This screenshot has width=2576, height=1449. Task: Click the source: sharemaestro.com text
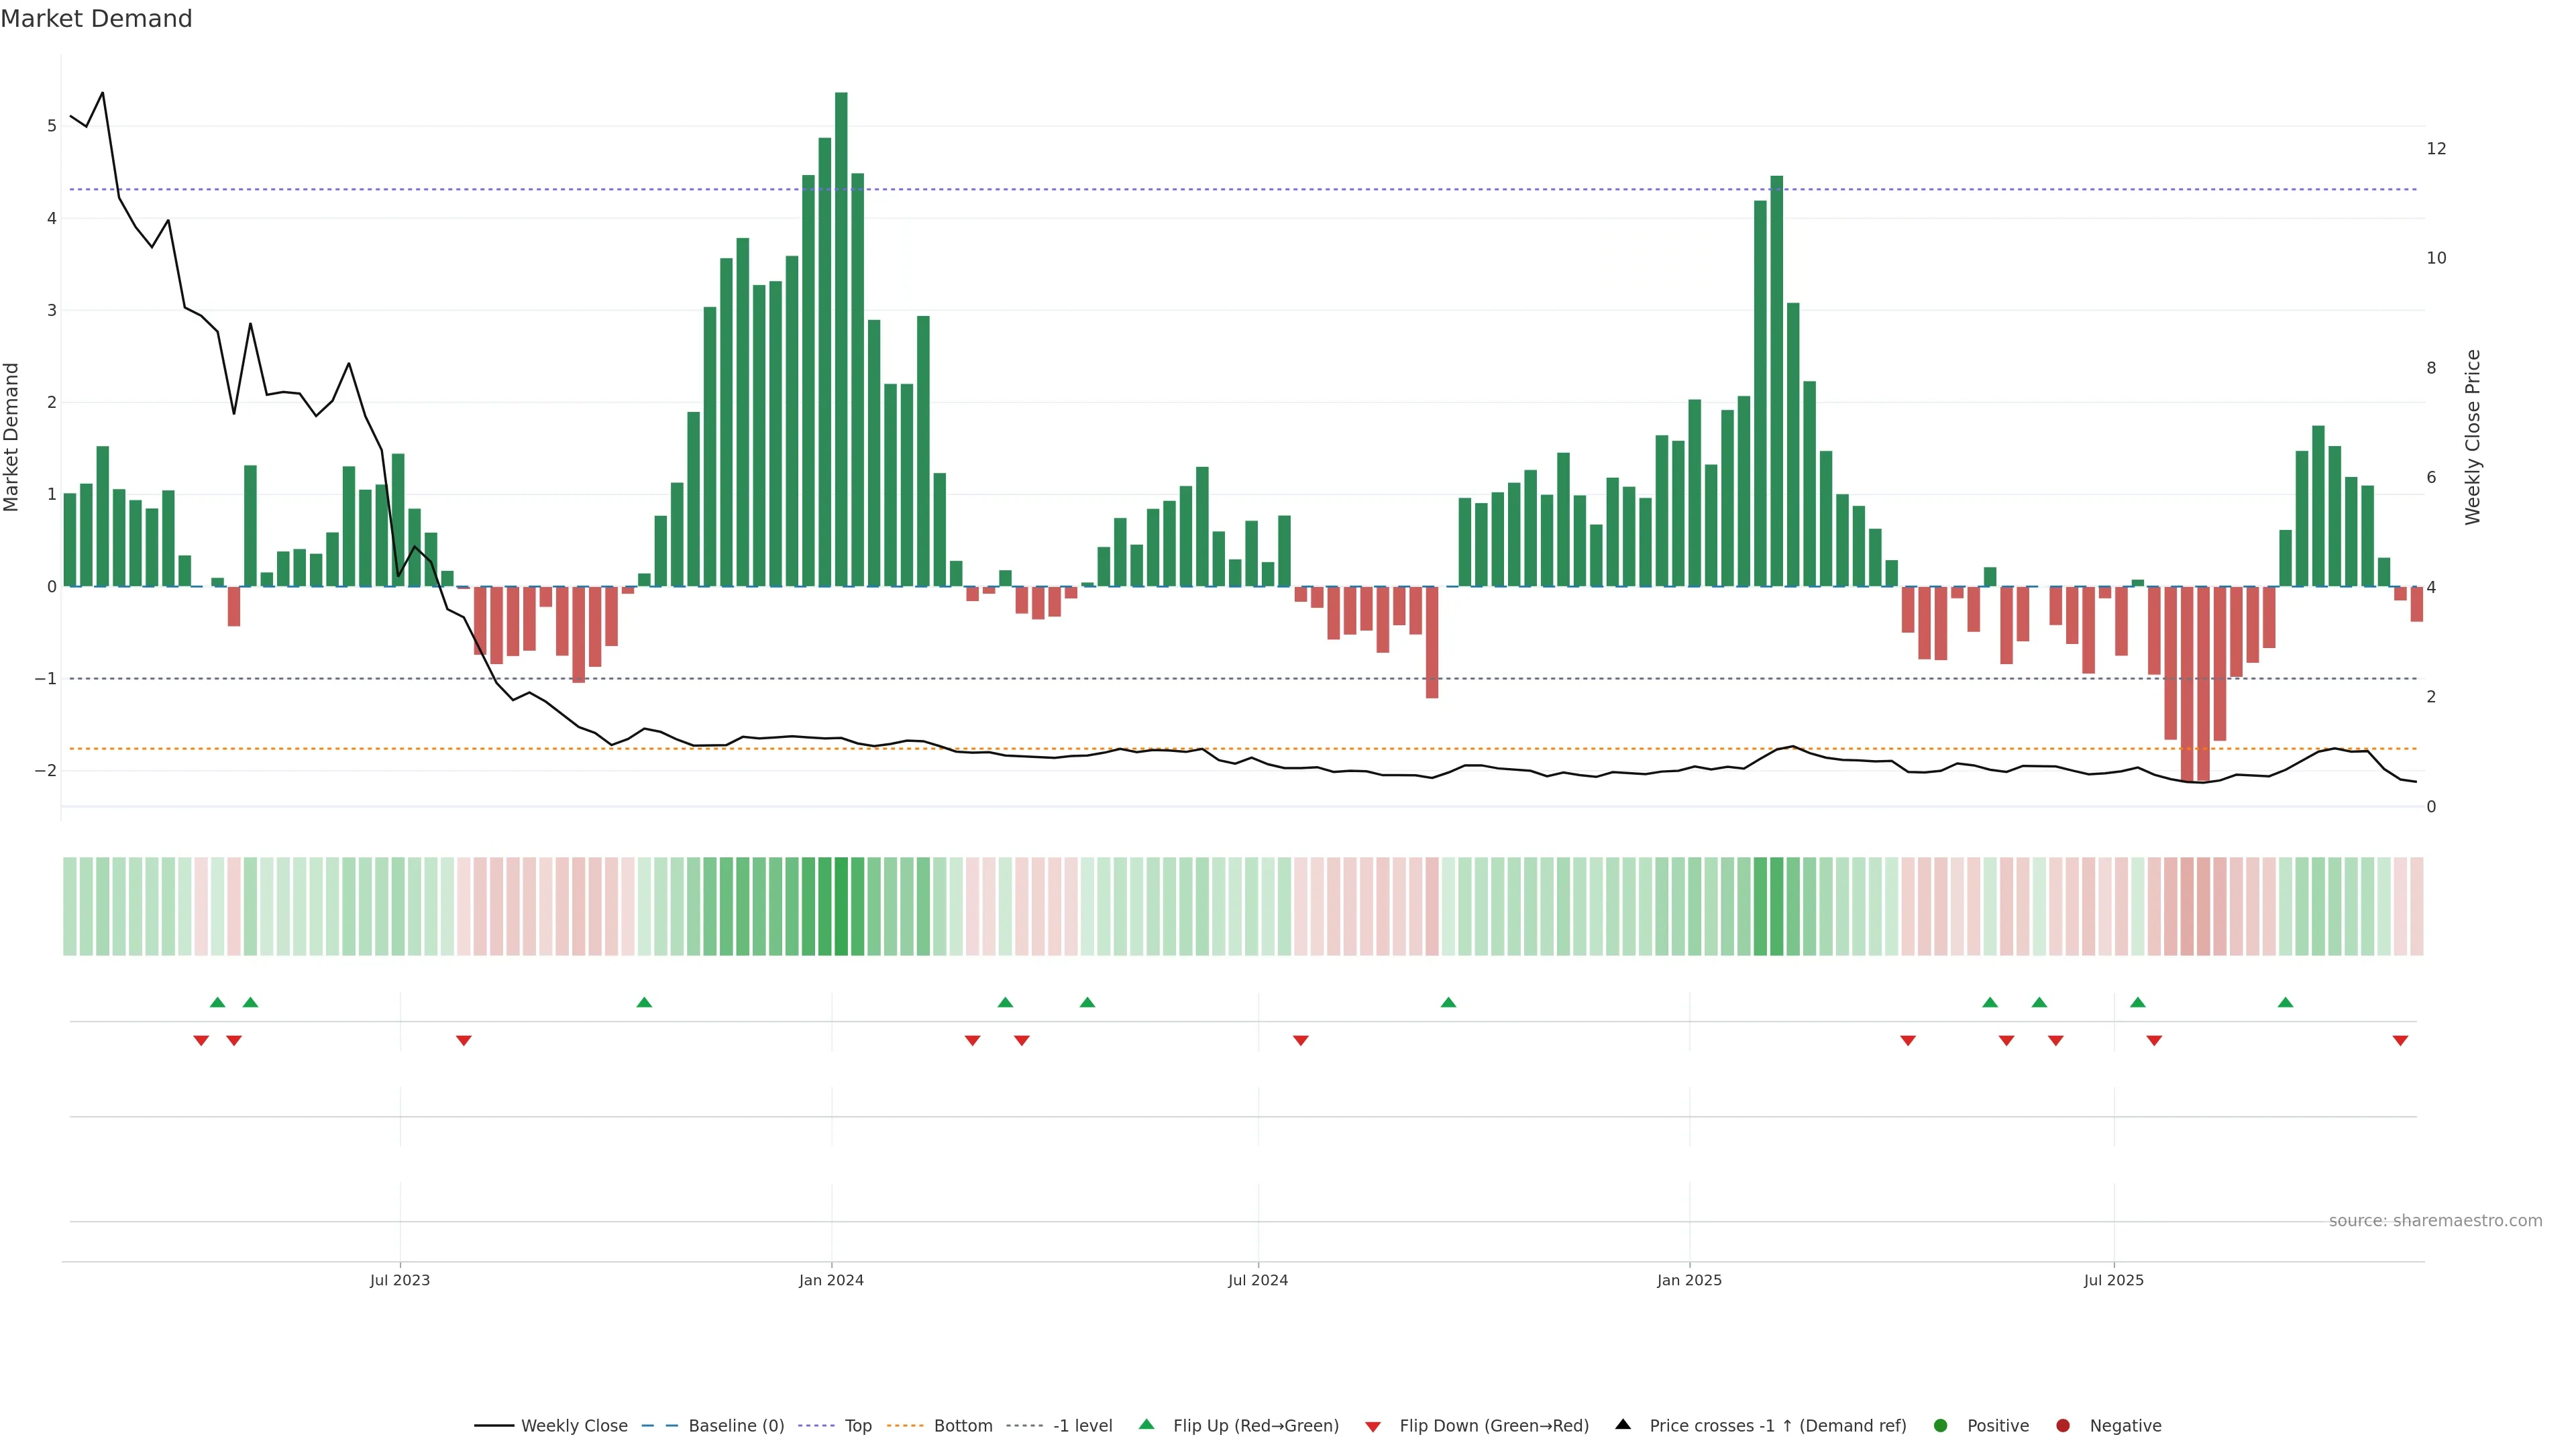(2435, 1220)
